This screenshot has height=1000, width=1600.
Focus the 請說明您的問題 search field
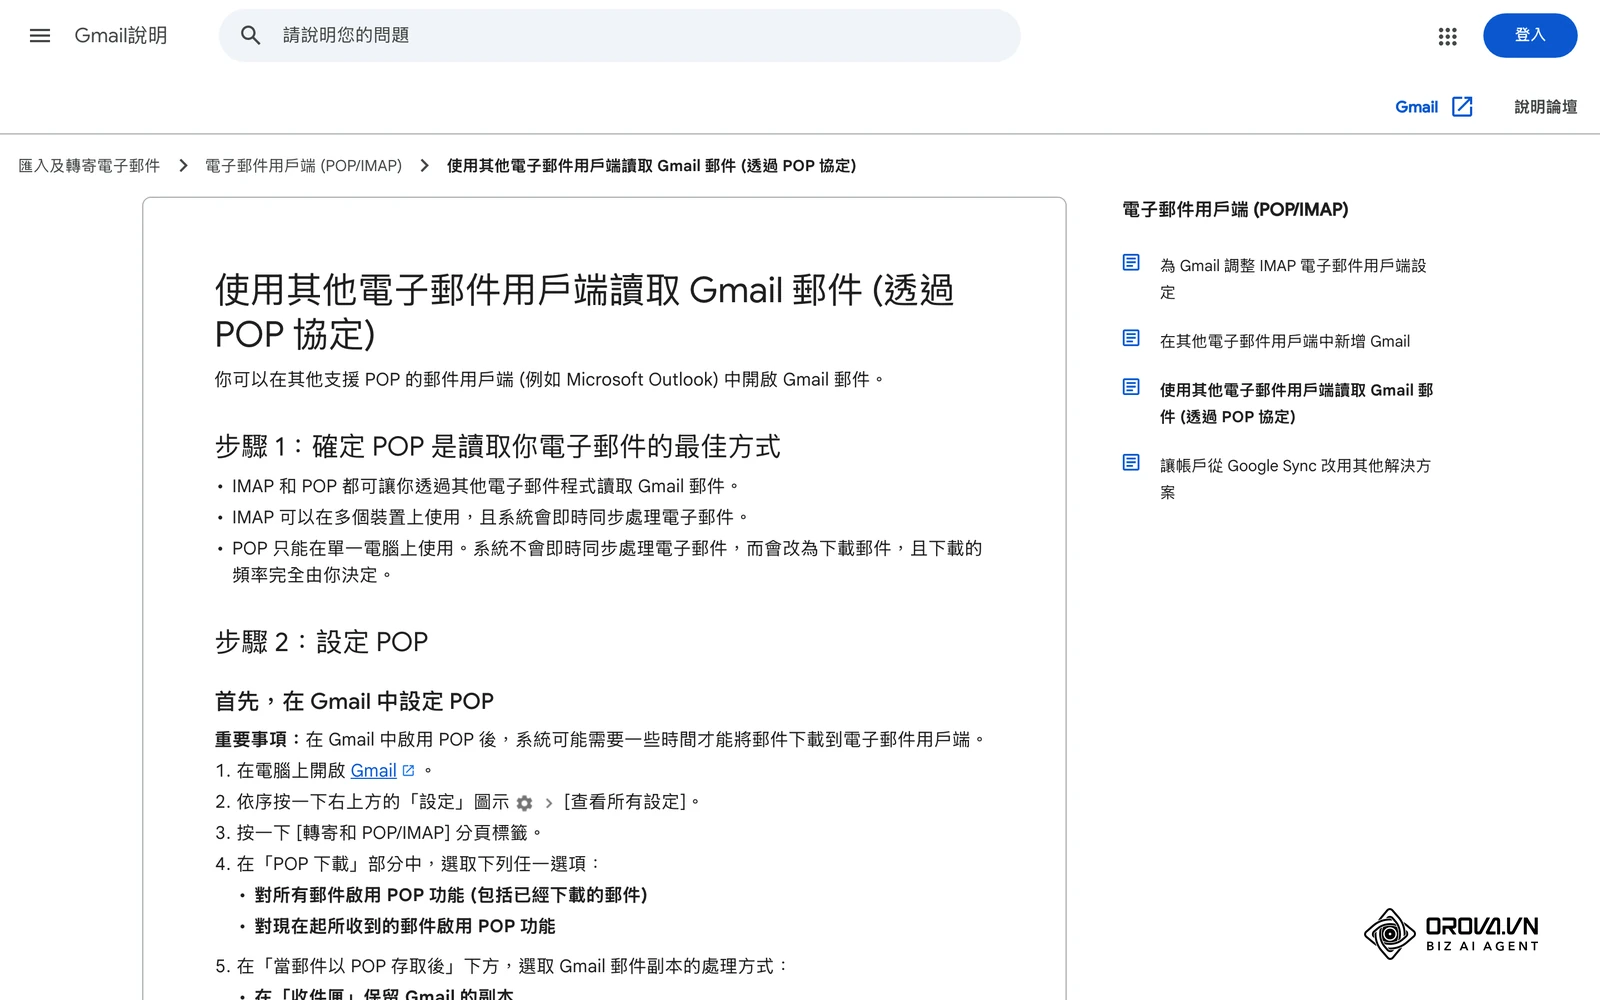[x=620, y=36]
